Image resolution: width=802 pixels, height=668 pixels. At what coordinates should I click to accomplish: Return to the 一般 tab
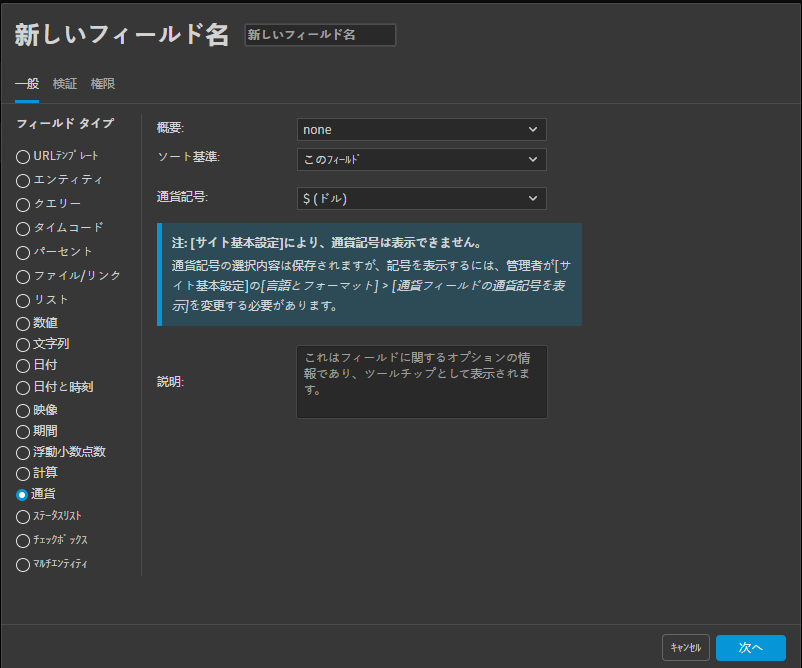click(26, 84)
